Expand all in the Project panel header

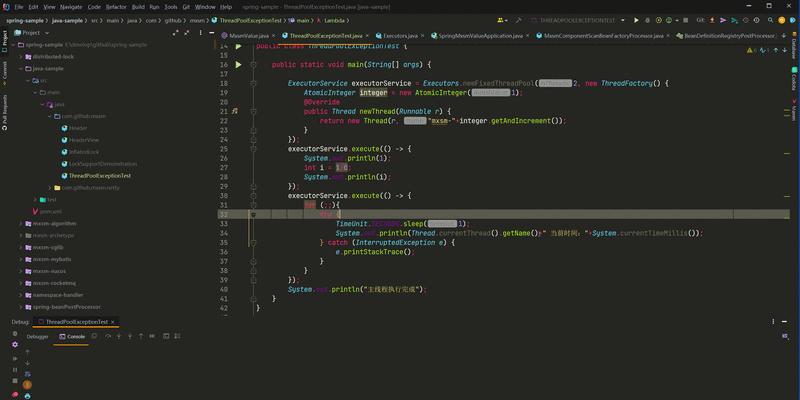pyautogui.click(x=176, y=32)
